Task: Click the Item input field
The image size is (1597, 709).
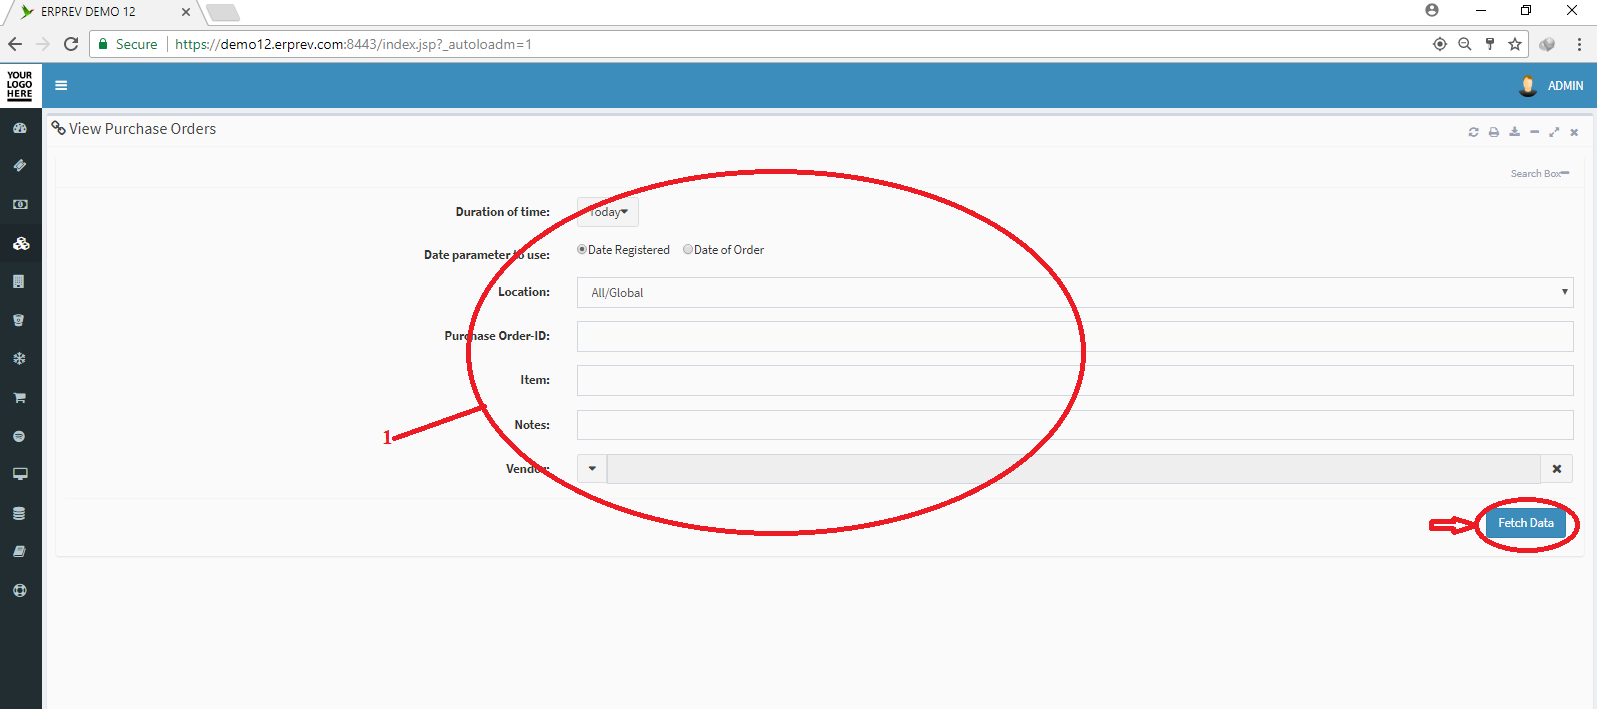Action: point(1075,380)
